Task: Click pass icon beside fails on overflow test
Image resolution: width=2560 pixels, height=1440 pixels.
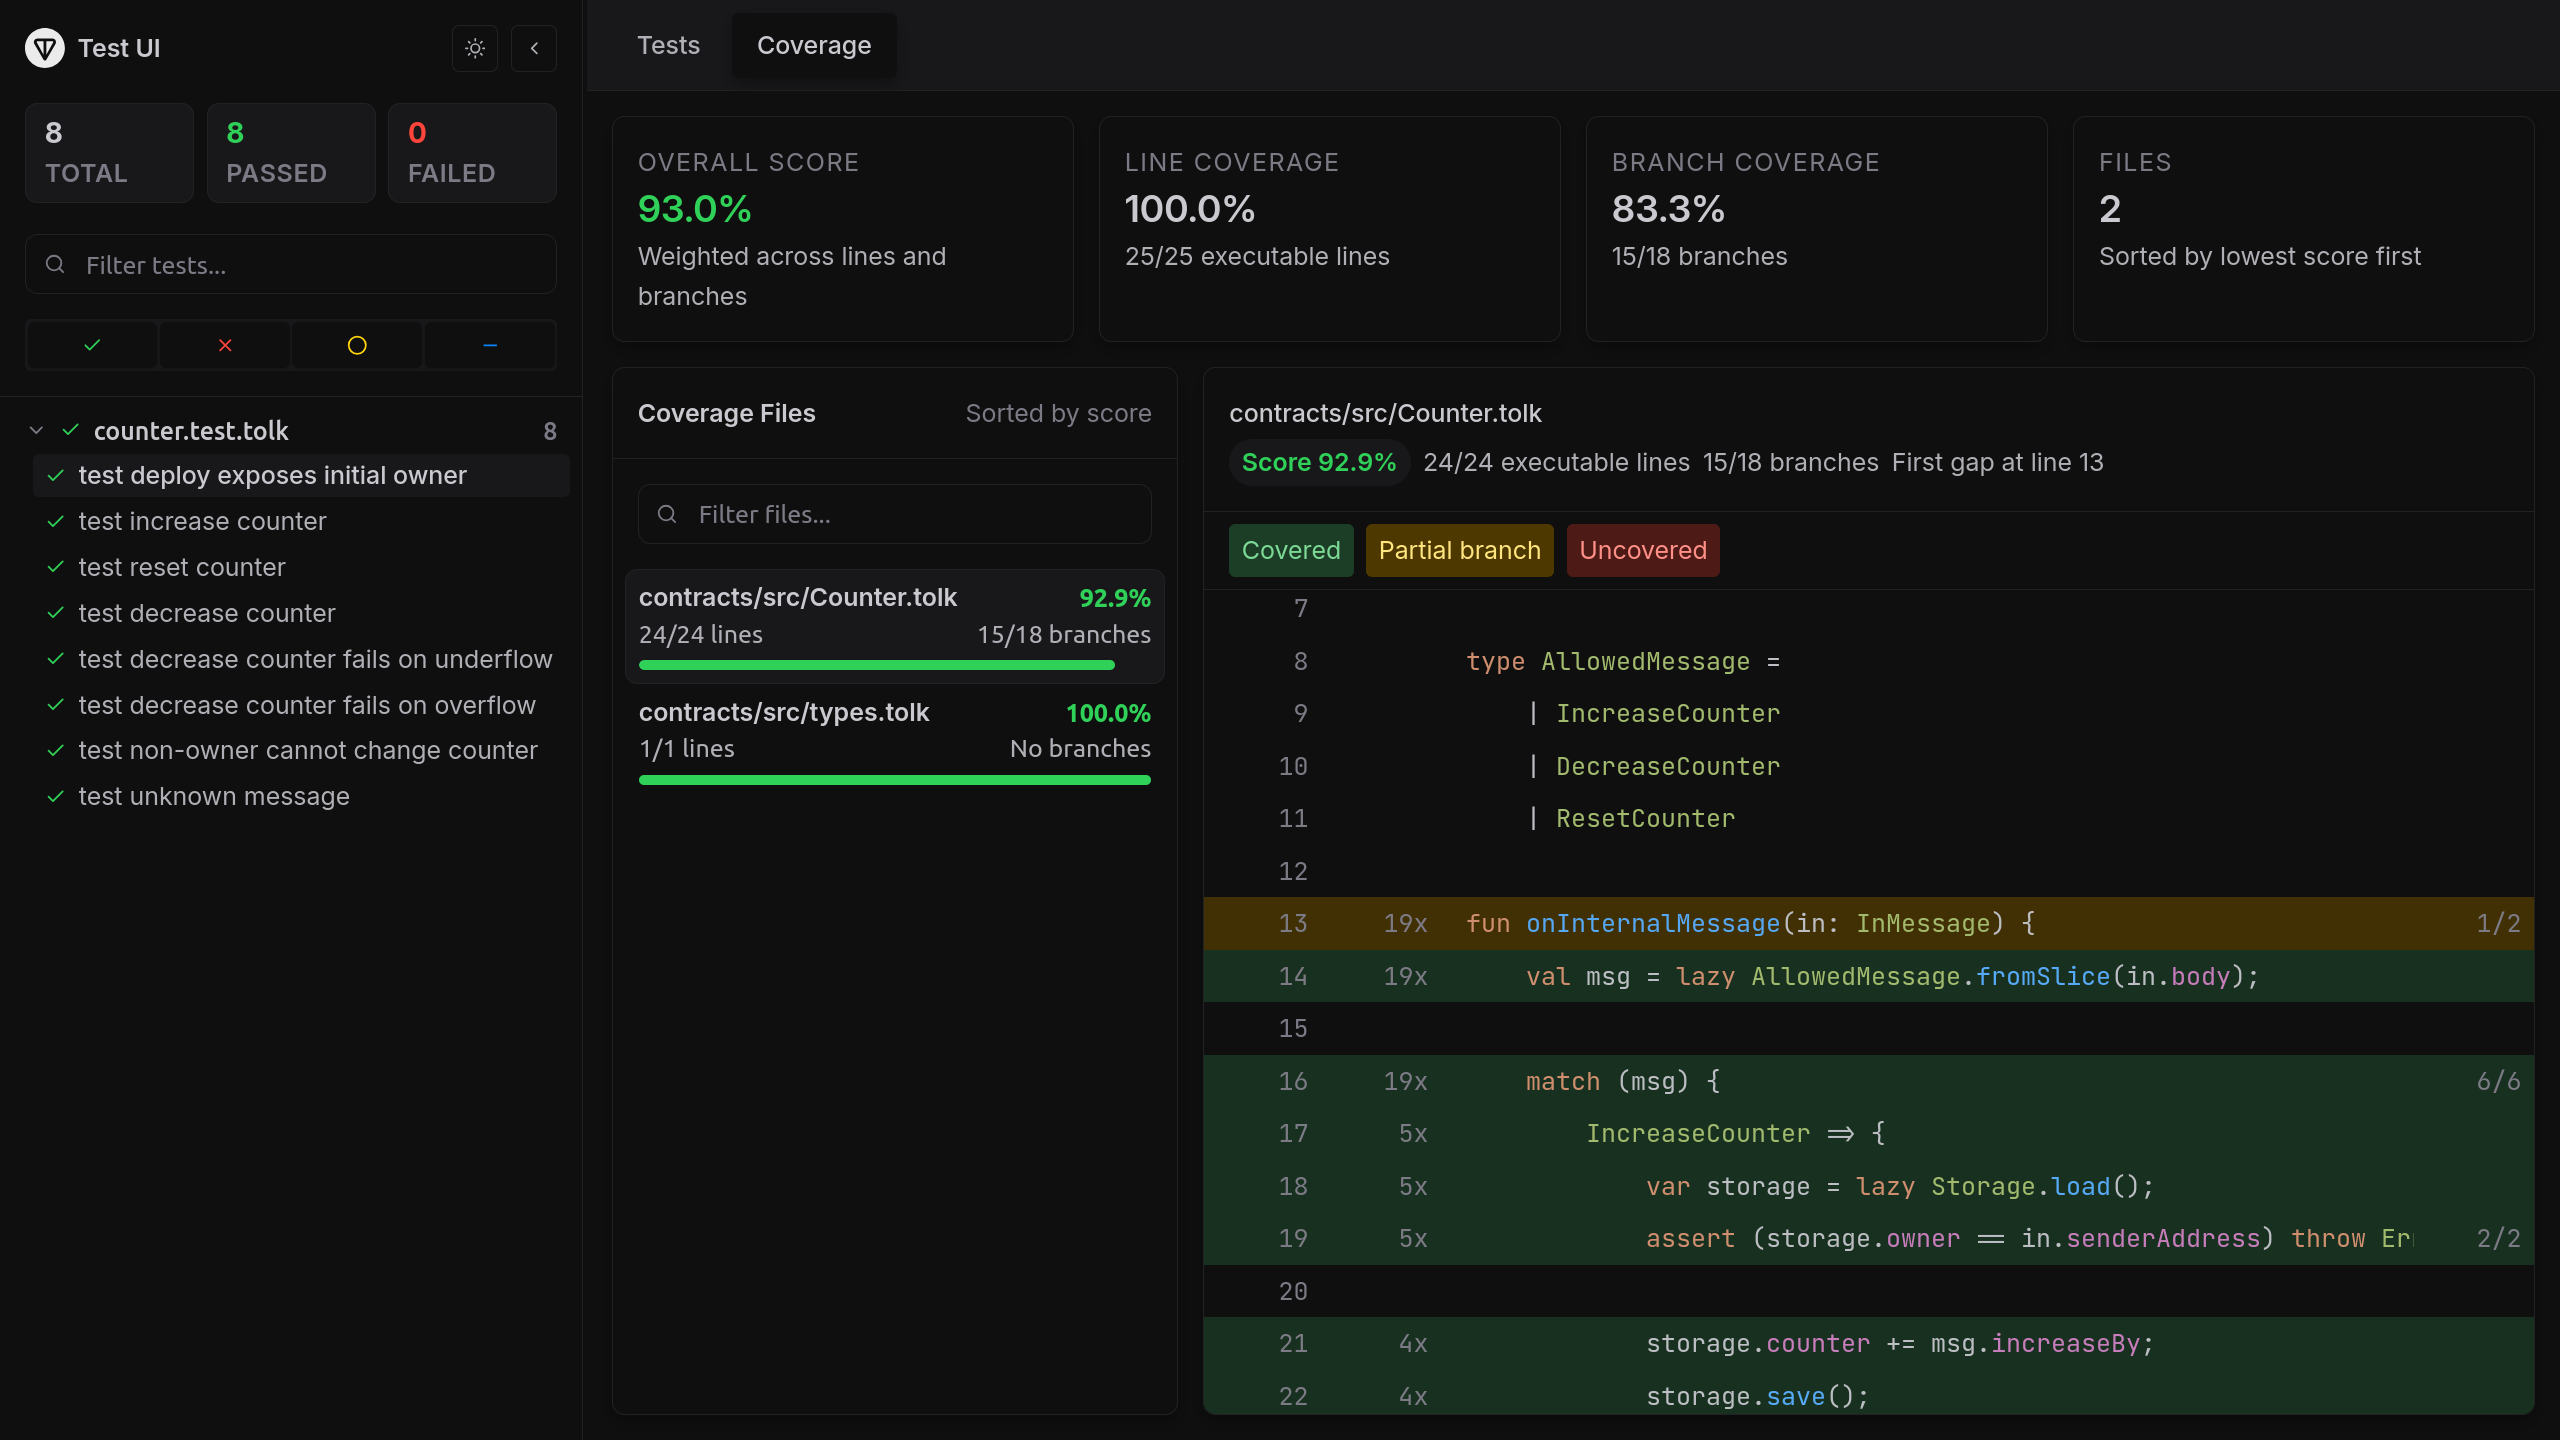Action: (57, 706)
